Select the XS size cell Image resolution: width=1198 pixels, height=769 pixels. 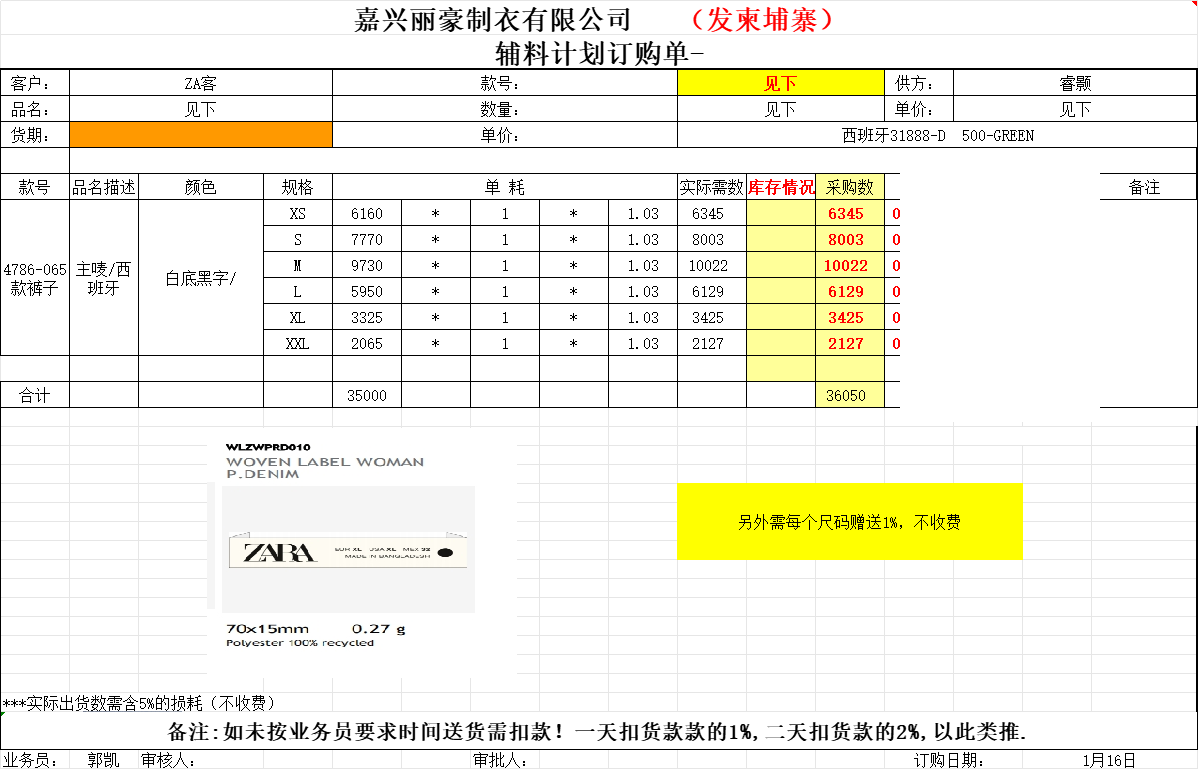(298, 214)
